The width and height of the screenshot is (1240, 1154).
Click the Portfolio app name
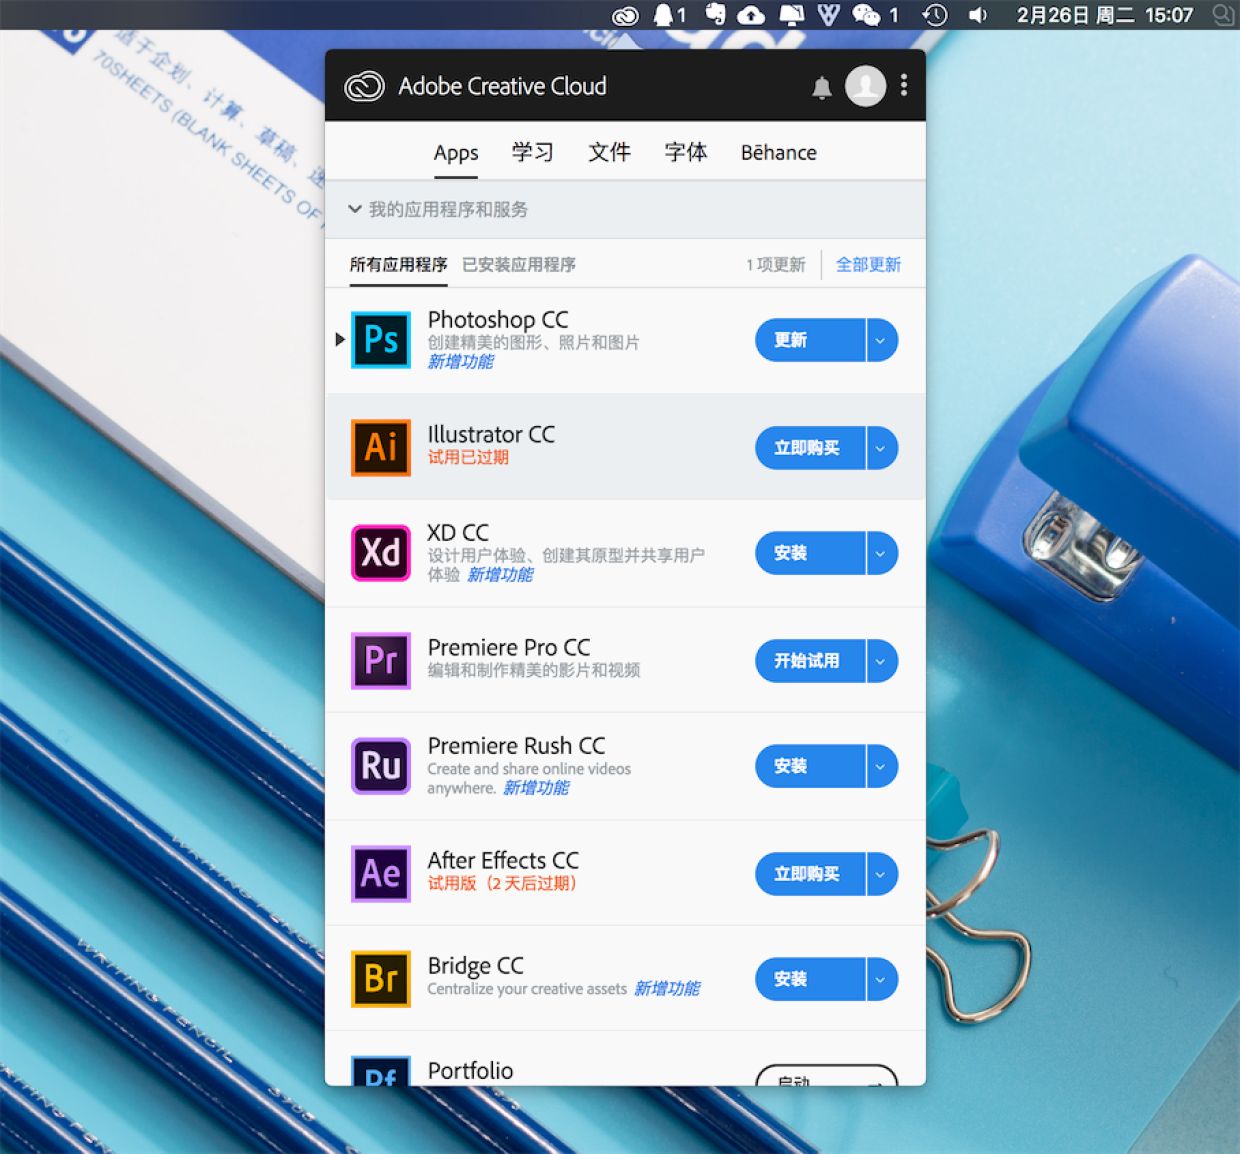[x=470, y=1071]
